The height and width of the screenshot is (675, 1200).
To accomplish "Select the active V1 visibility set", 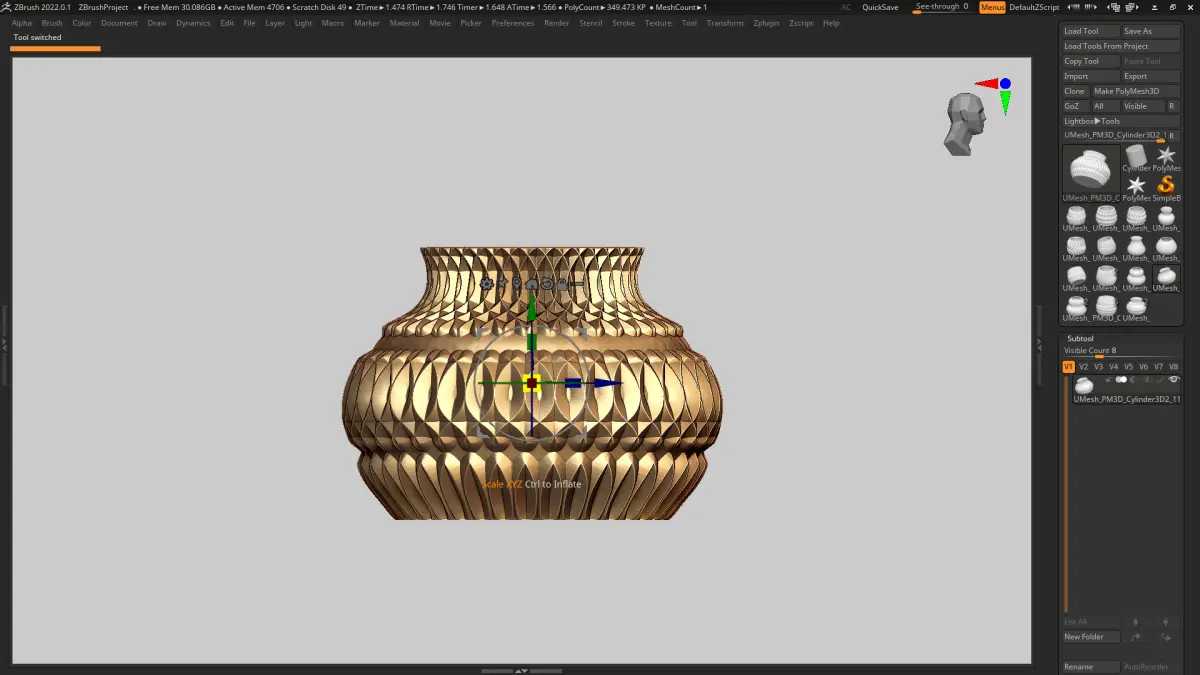I will click(x=1068, y=367).
